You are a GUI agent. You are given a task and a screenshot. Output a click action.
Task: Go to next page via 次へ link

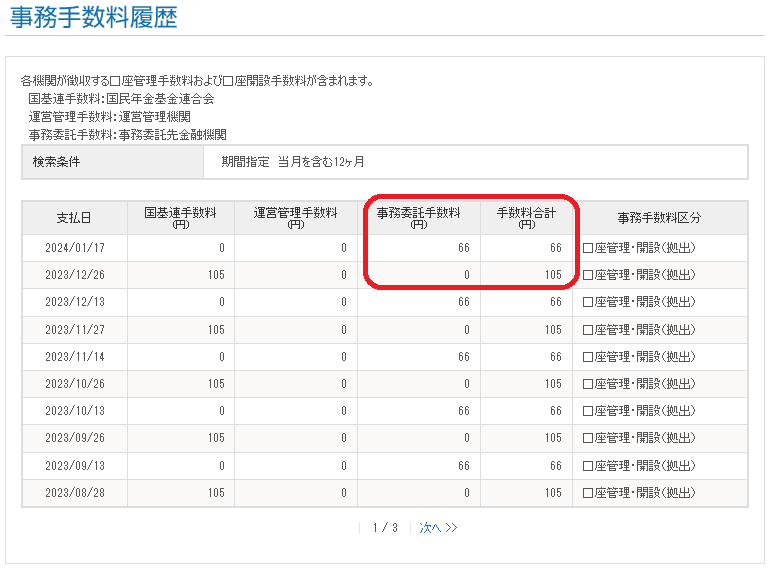(x=438, y=527)
